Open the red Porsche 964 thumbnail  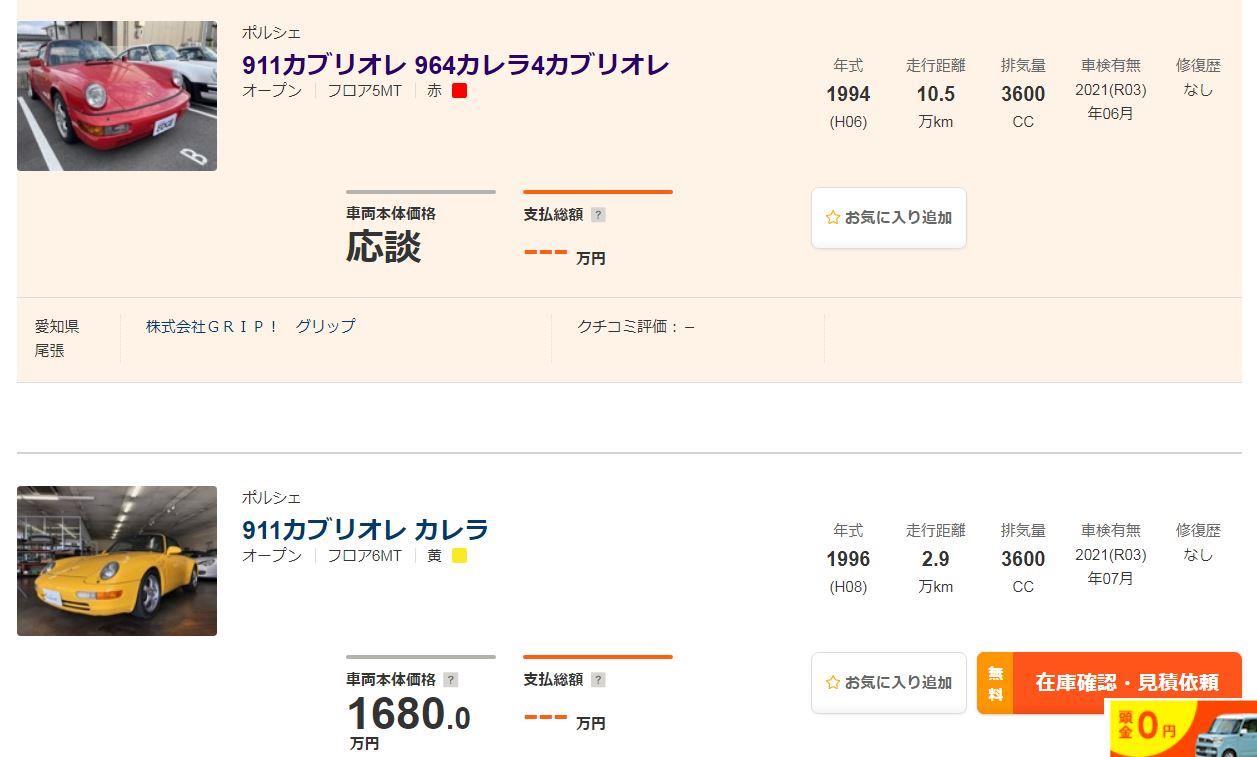[117, 96]
